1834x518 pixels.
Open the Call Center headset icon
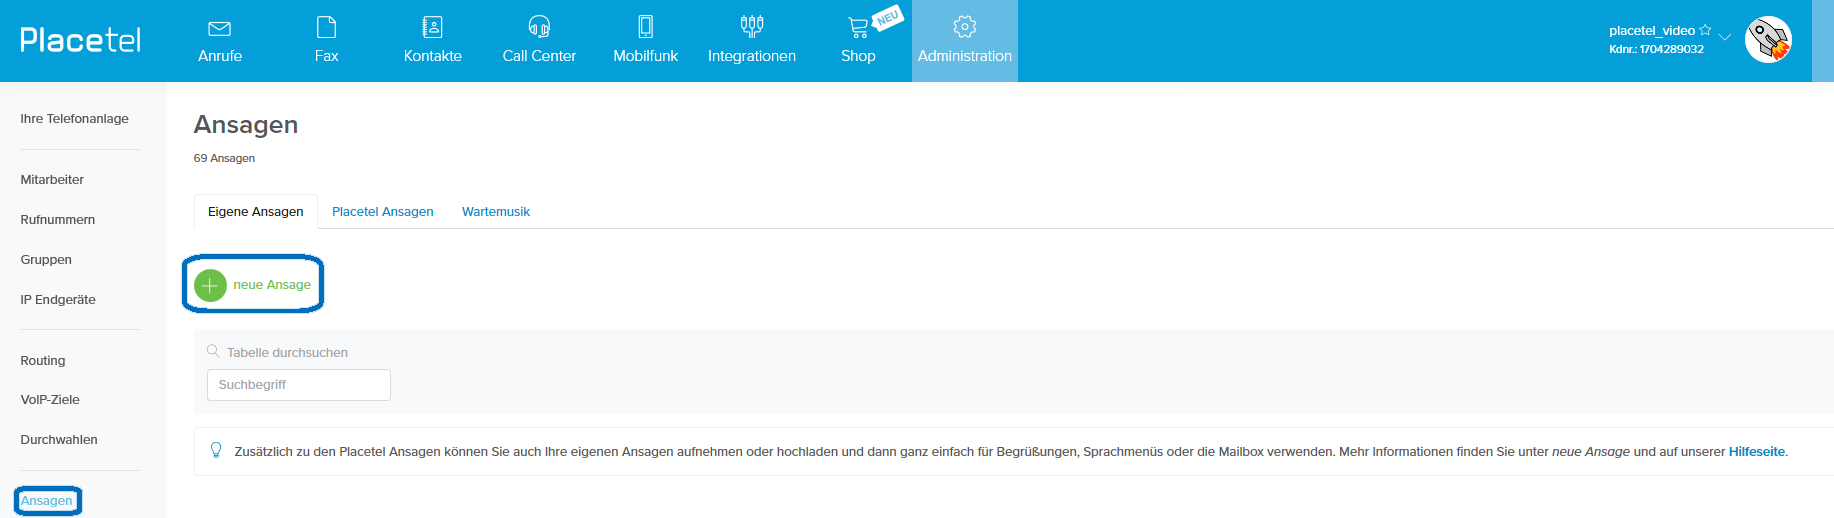pyautogui.click(x=539, y=27)
